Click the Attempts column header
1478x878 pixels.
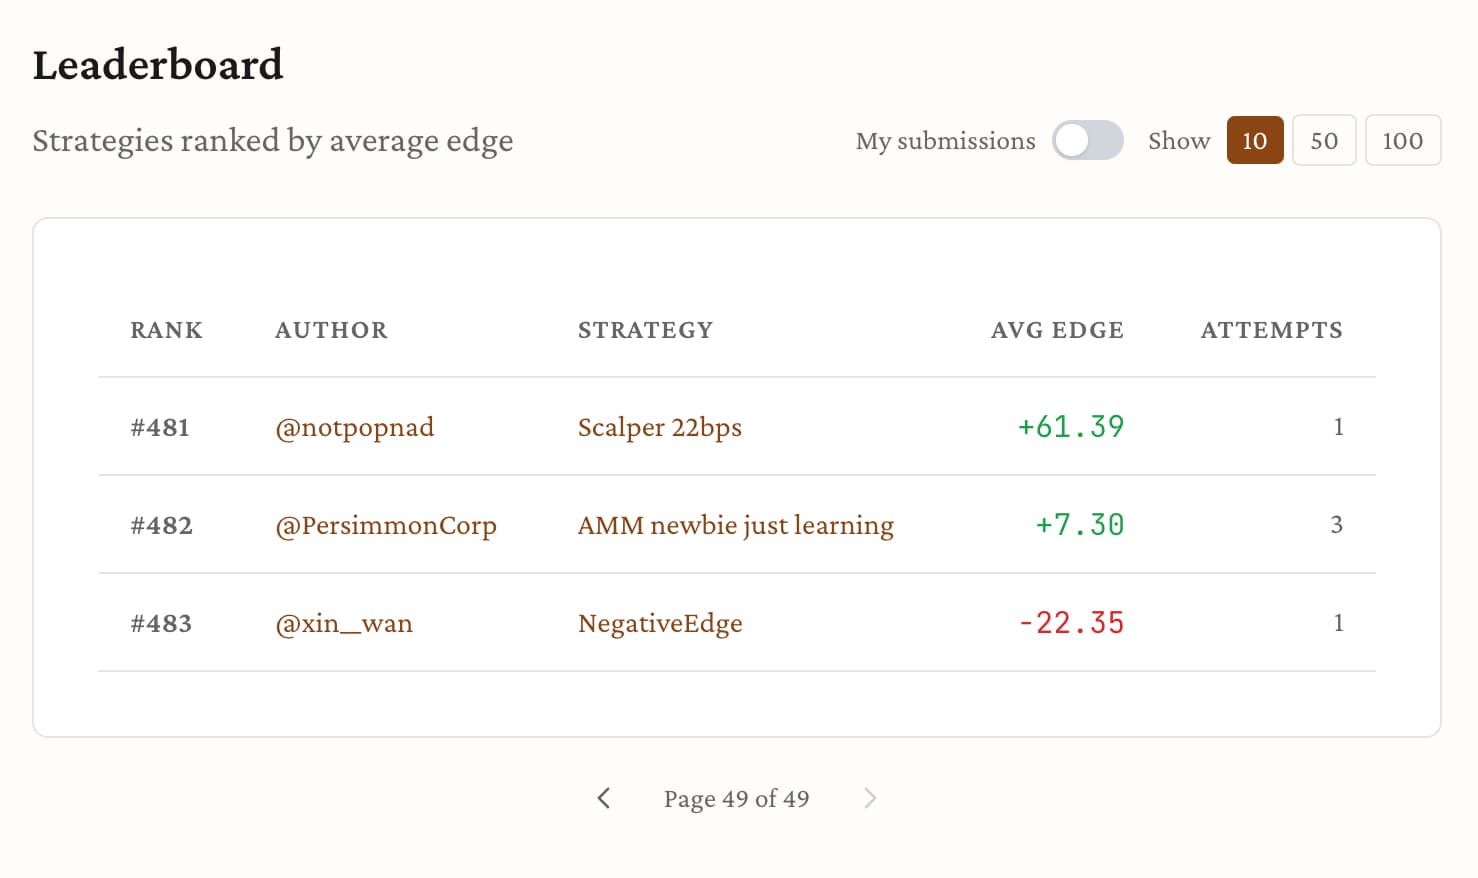1271,331
